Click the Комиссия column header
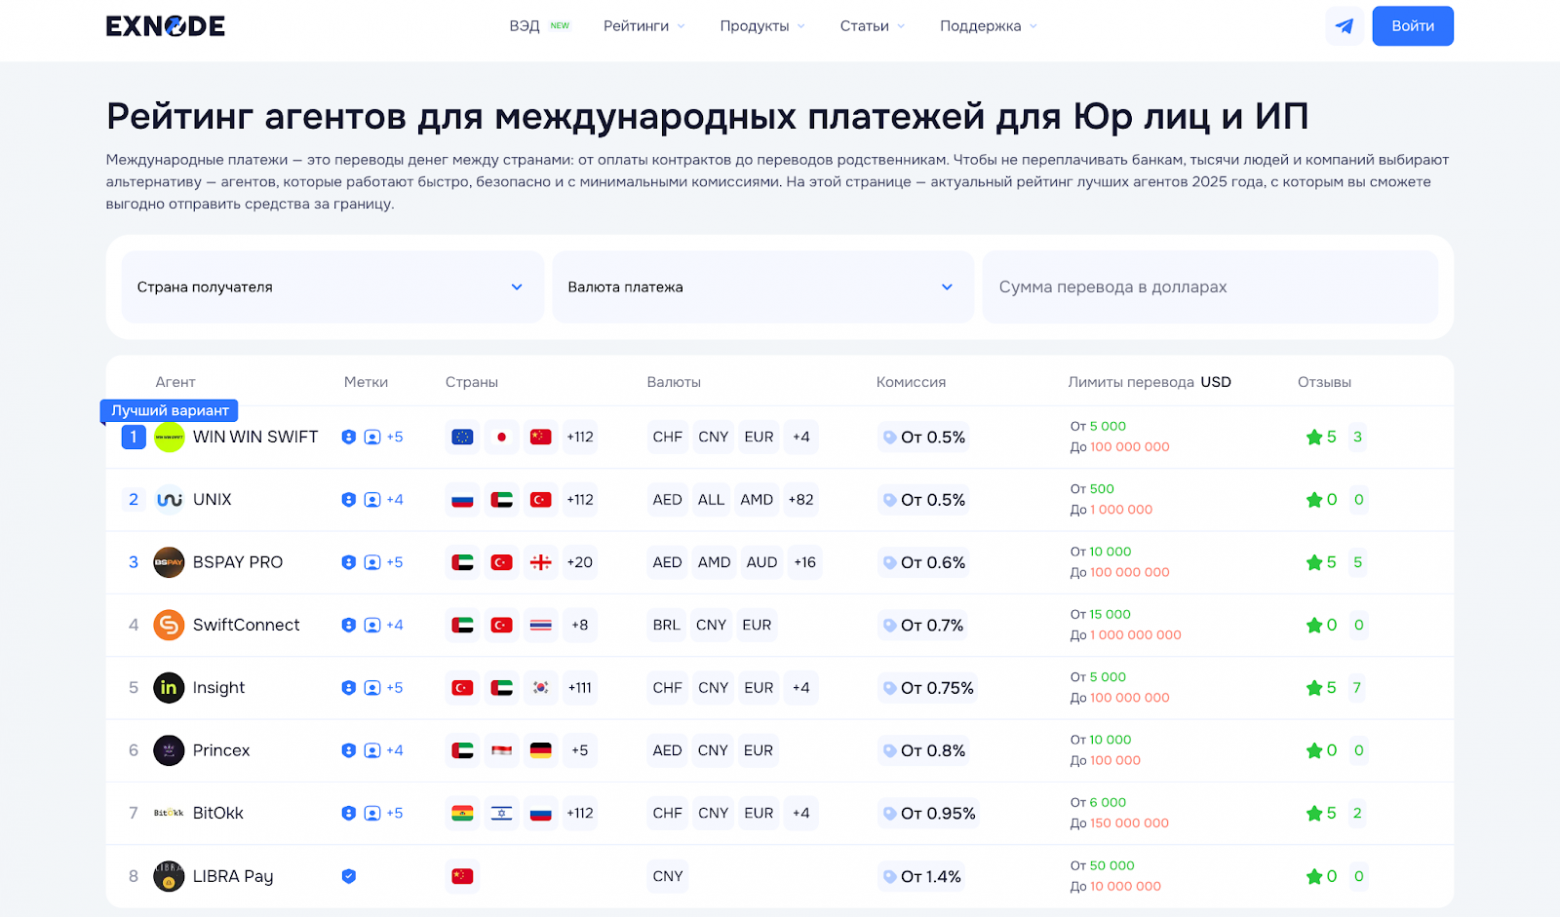This screenshot has width=1560, height=917. (x=911, y=382)
